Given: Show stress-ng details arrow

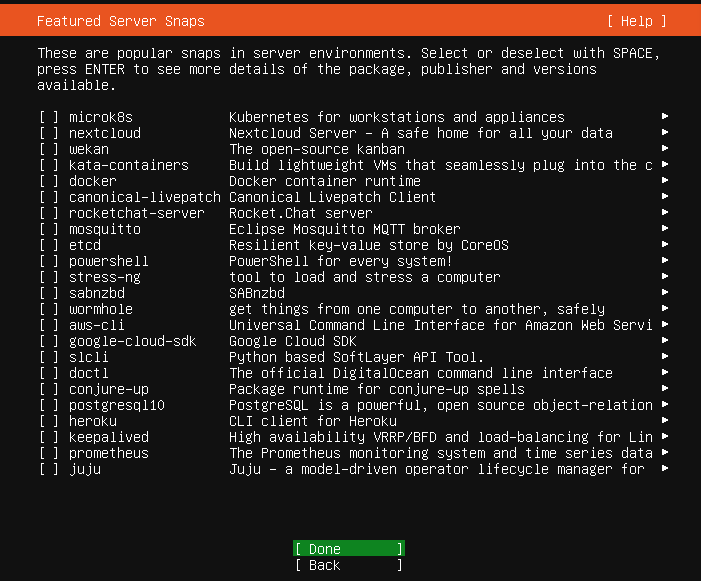Looking at the screenshot, I should (x=665, y=276).
